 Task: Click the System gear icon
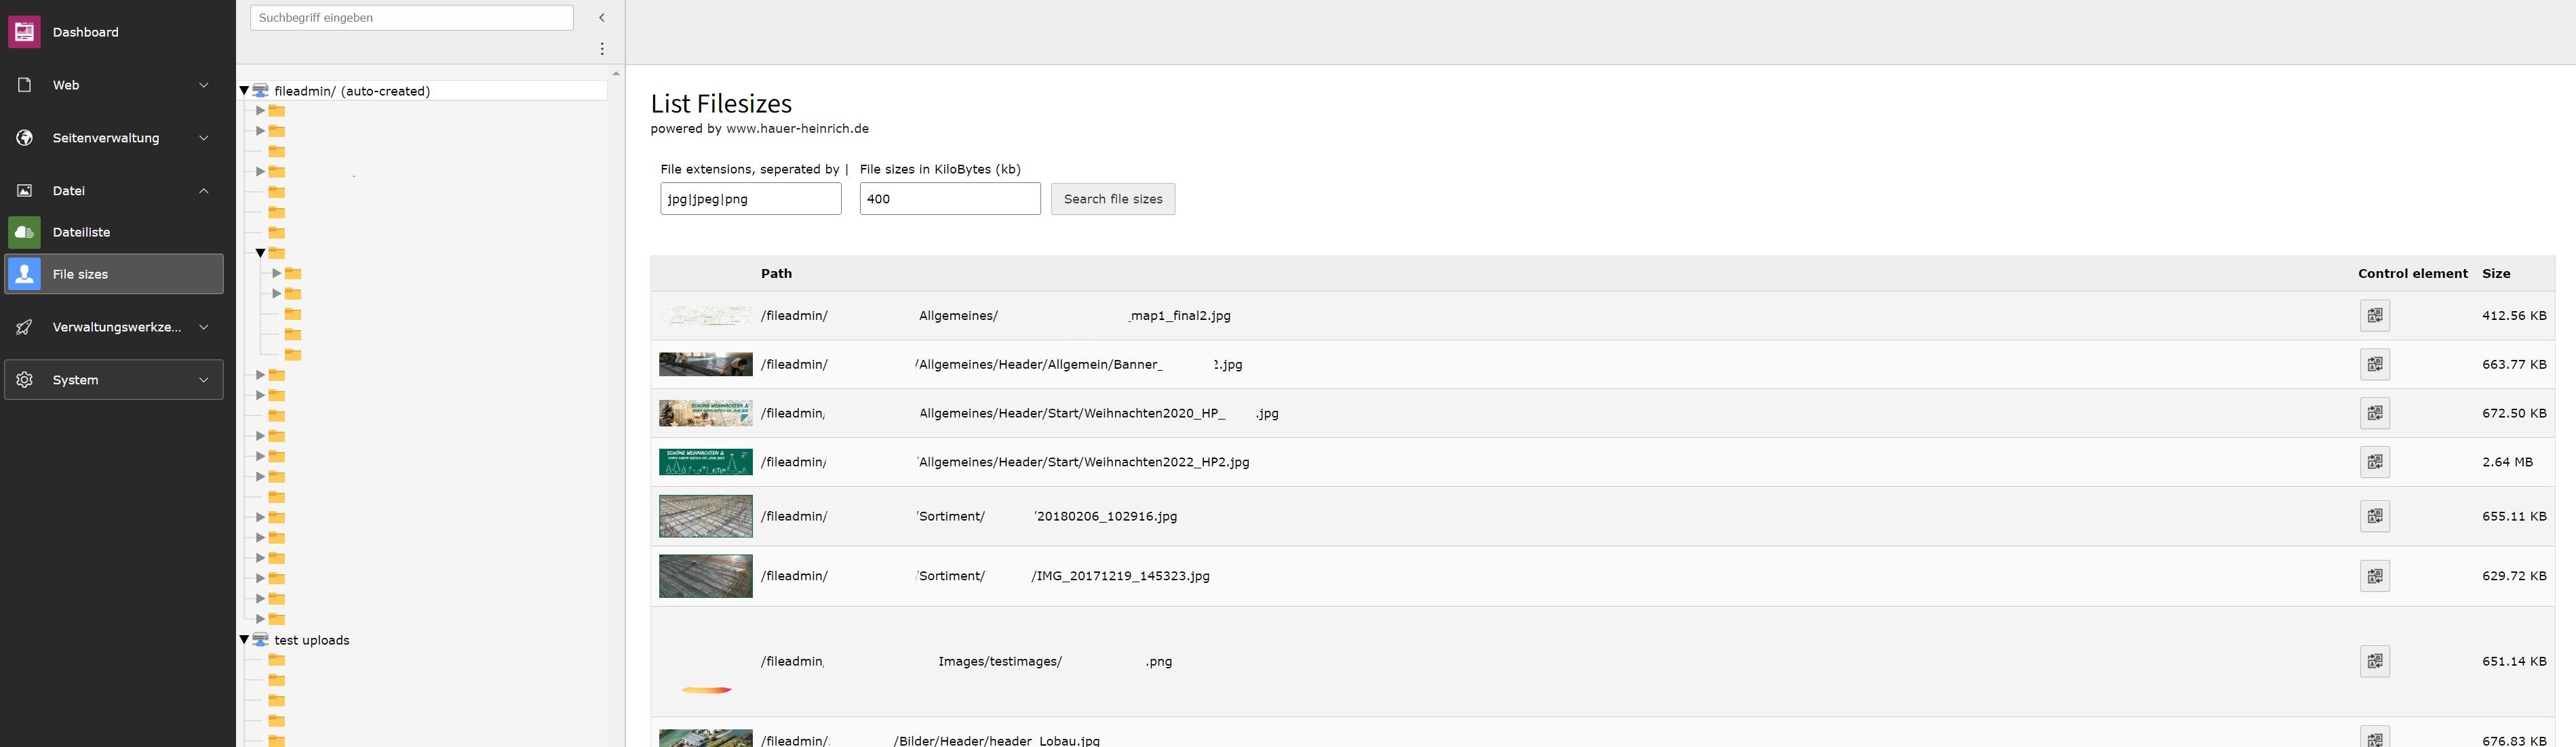[x=25, y=380]
